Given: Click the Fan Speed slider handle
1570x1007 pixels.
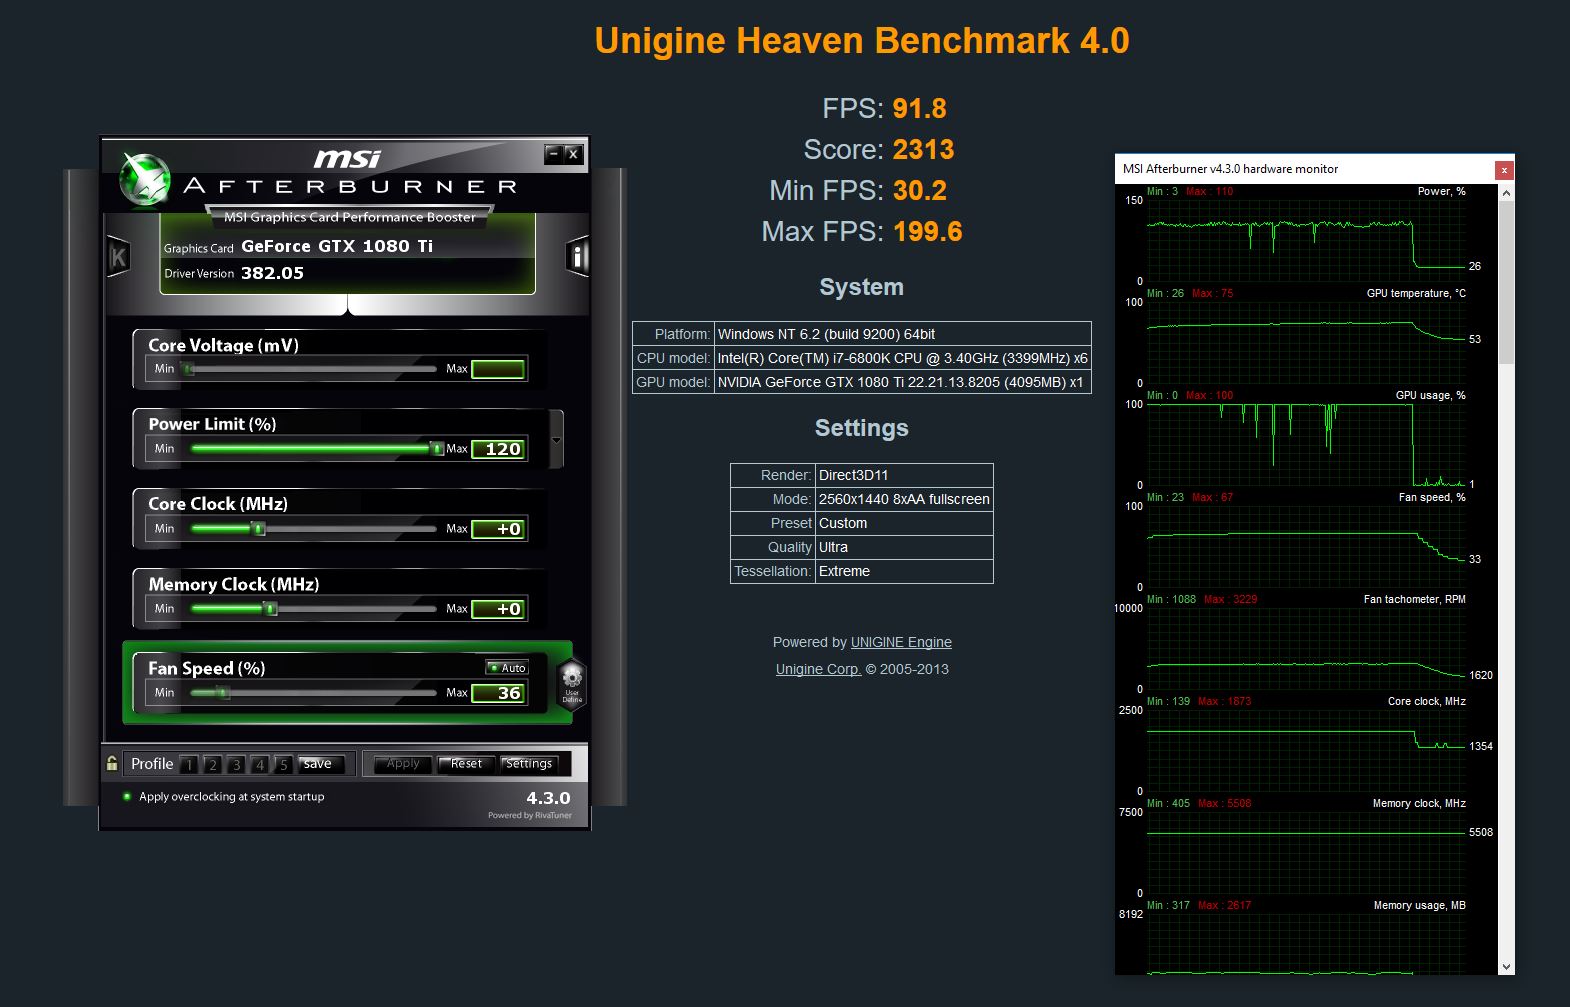Looking at the screenshot, I should click(223, 693).
